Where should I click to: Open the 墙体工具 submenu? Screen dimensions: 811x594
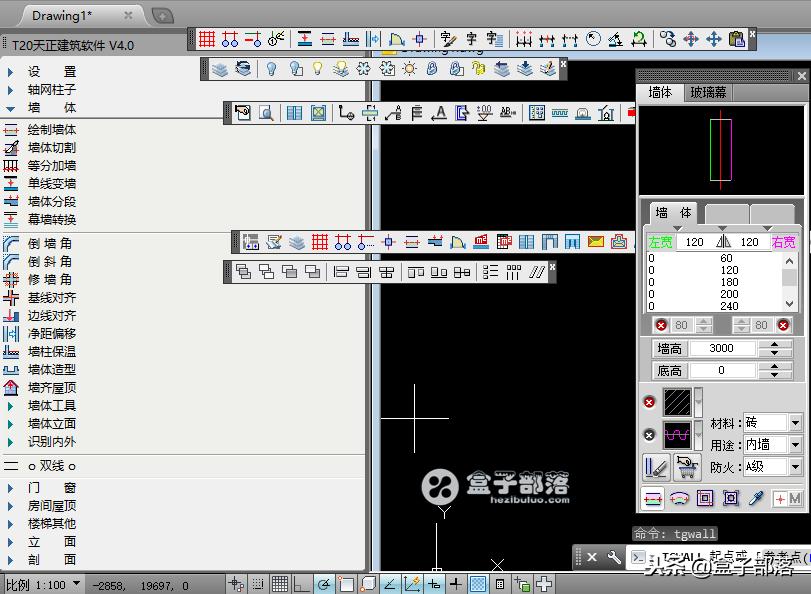tap(51, 406)
